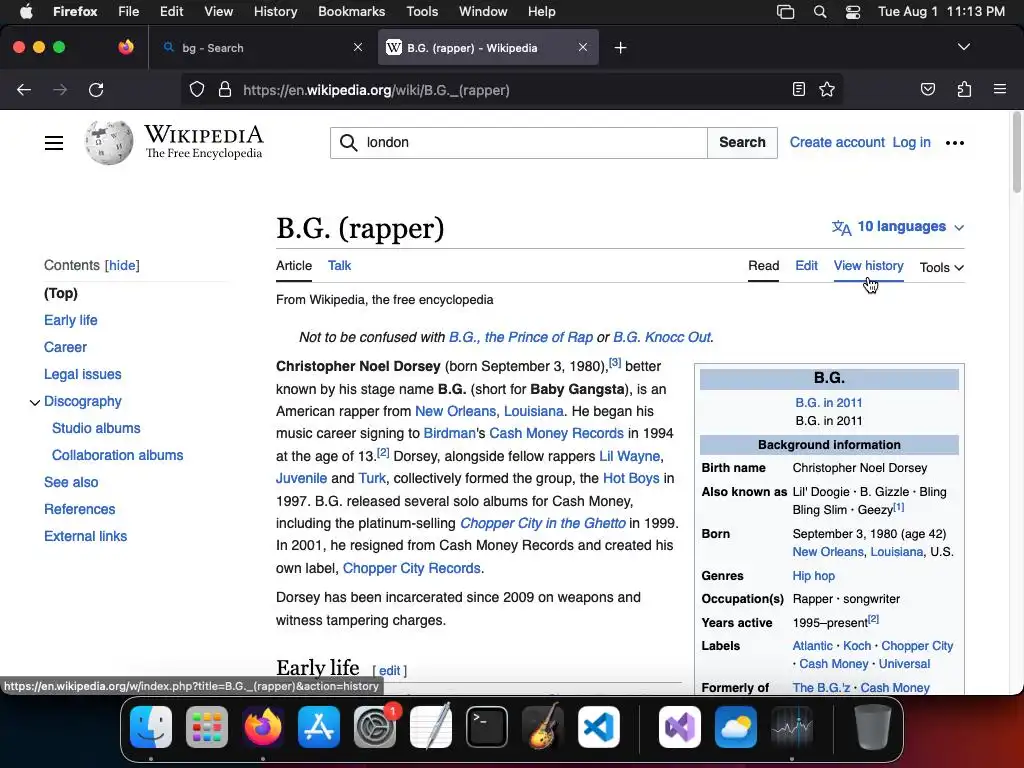Jump to Legal issues in contents
The width and height of the screenshot is (1024, 768).
82,374
